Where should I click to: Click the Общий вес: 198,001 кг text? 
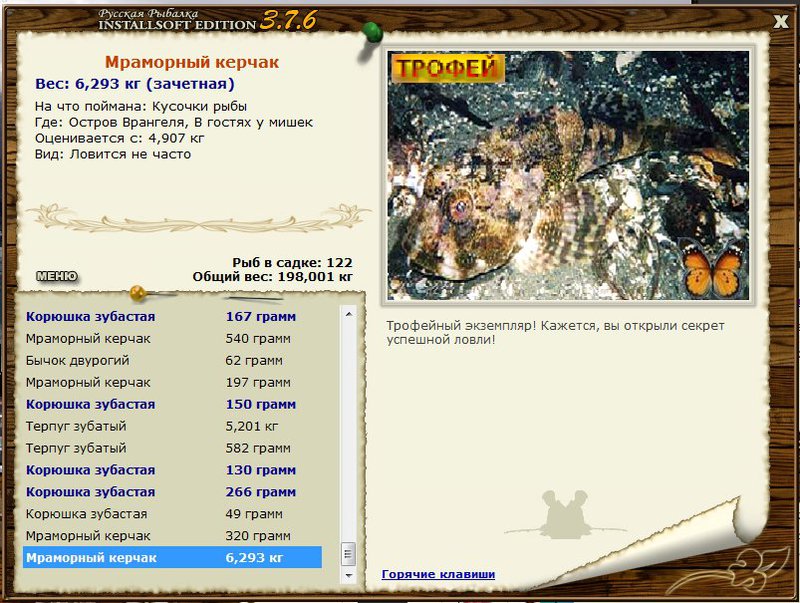pyautogui.click(x=272, y=277)
